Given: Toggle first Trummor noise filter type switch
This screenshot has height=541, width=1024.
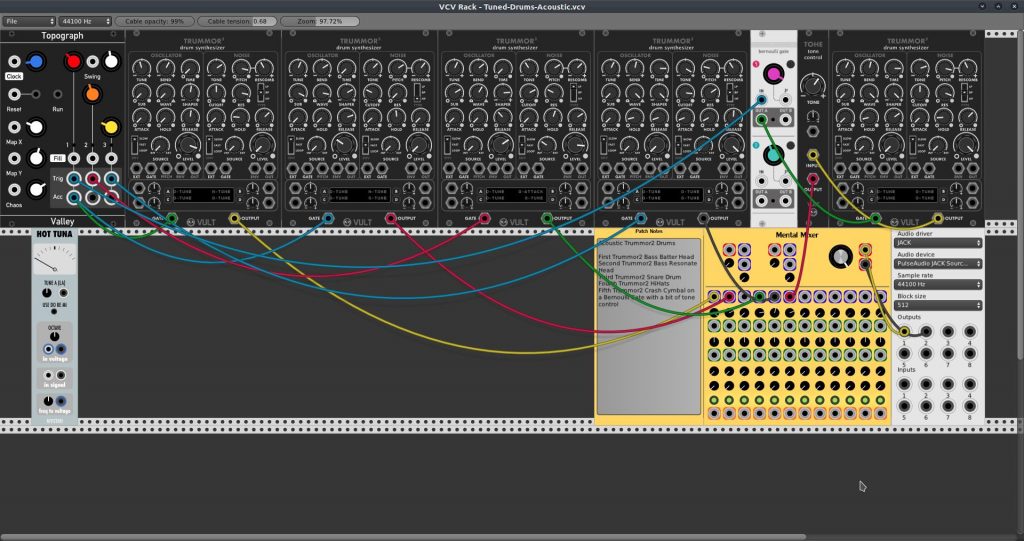Looking at the screenshot, I should (x=261, y=91).
